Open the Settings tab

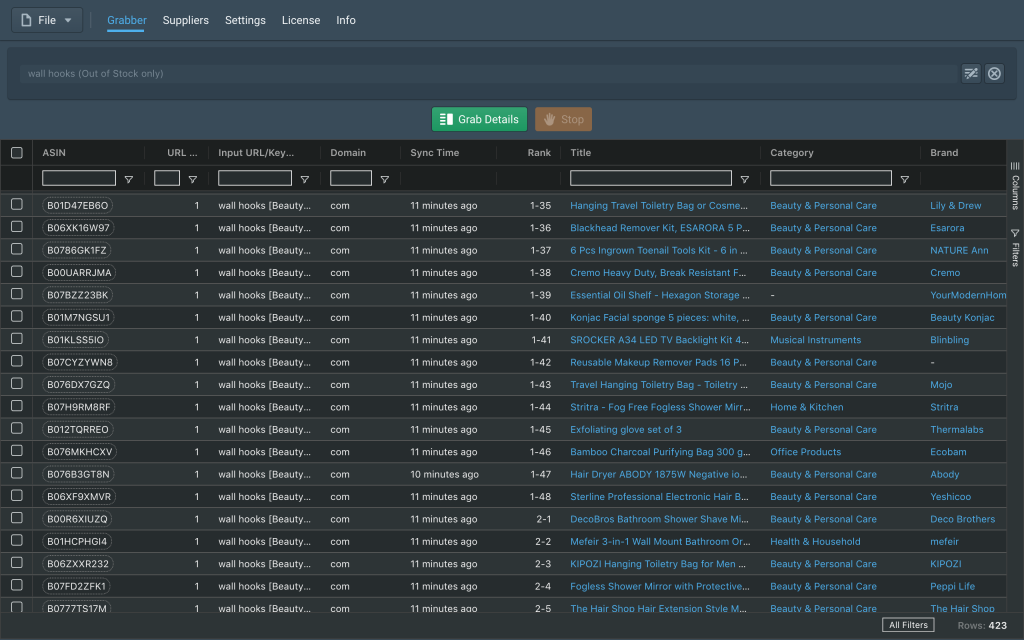point(245,20)
